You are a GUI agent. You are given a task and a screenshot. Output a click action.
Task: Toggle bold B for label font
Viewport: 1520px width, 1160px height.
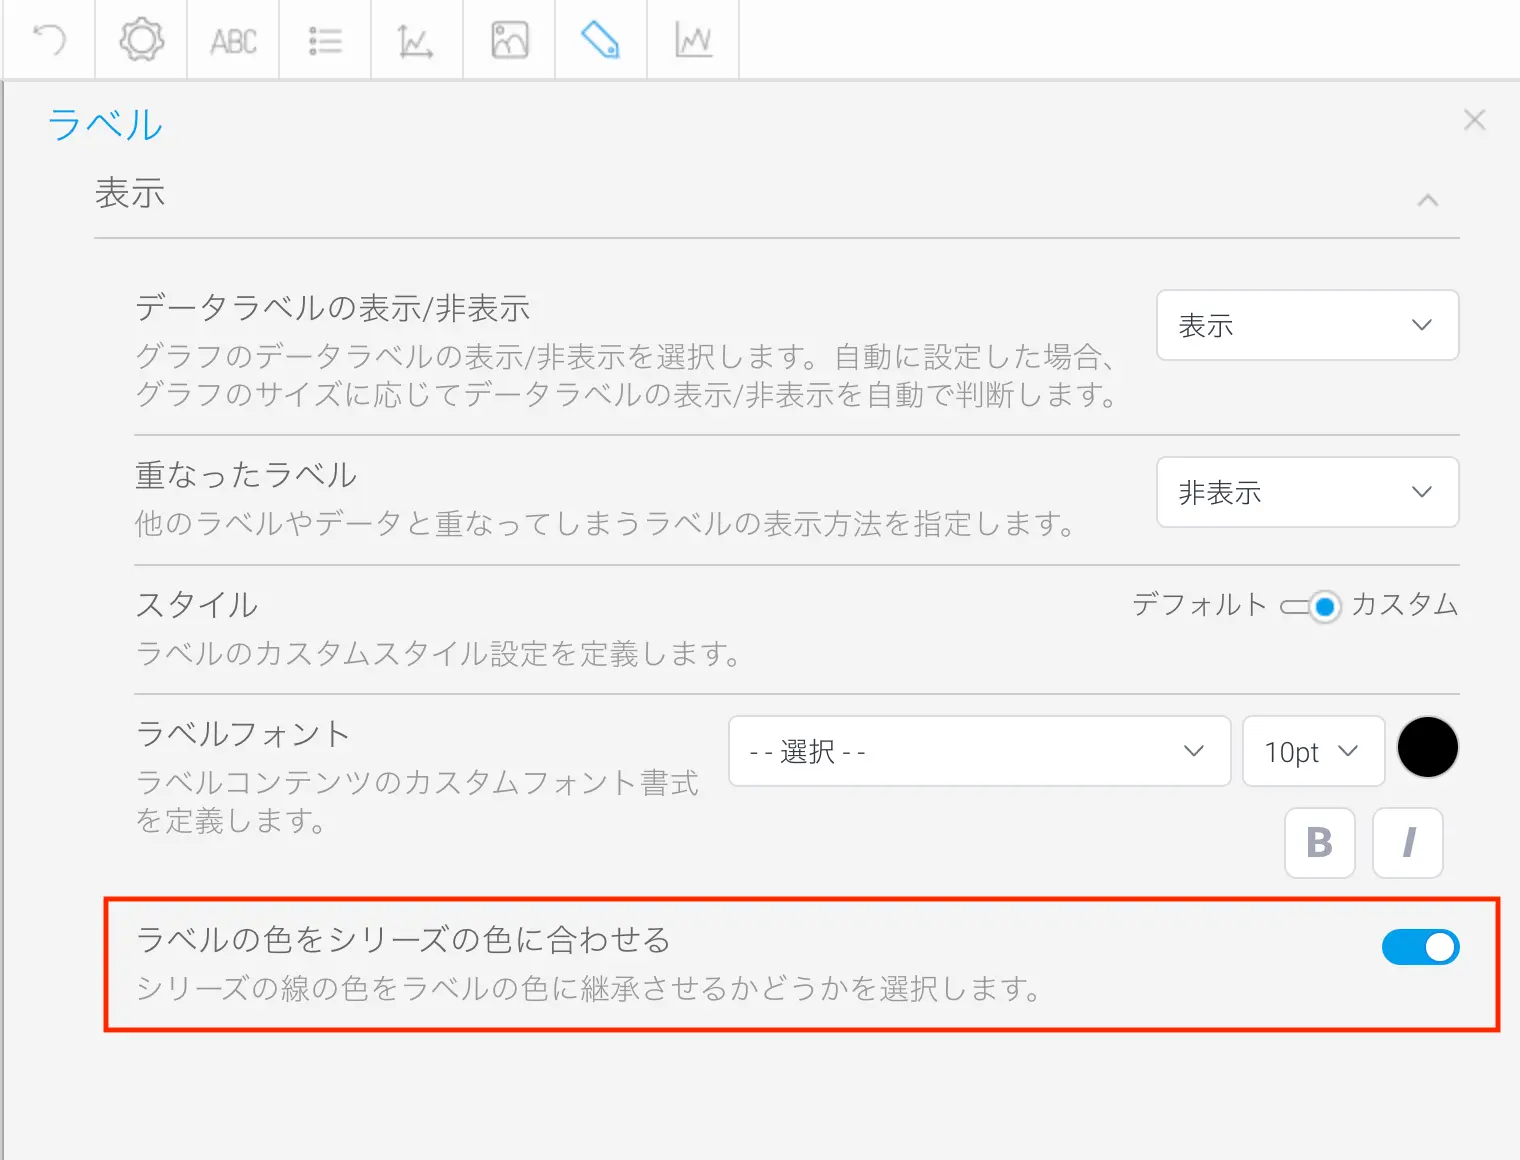tap(1319, 843)
